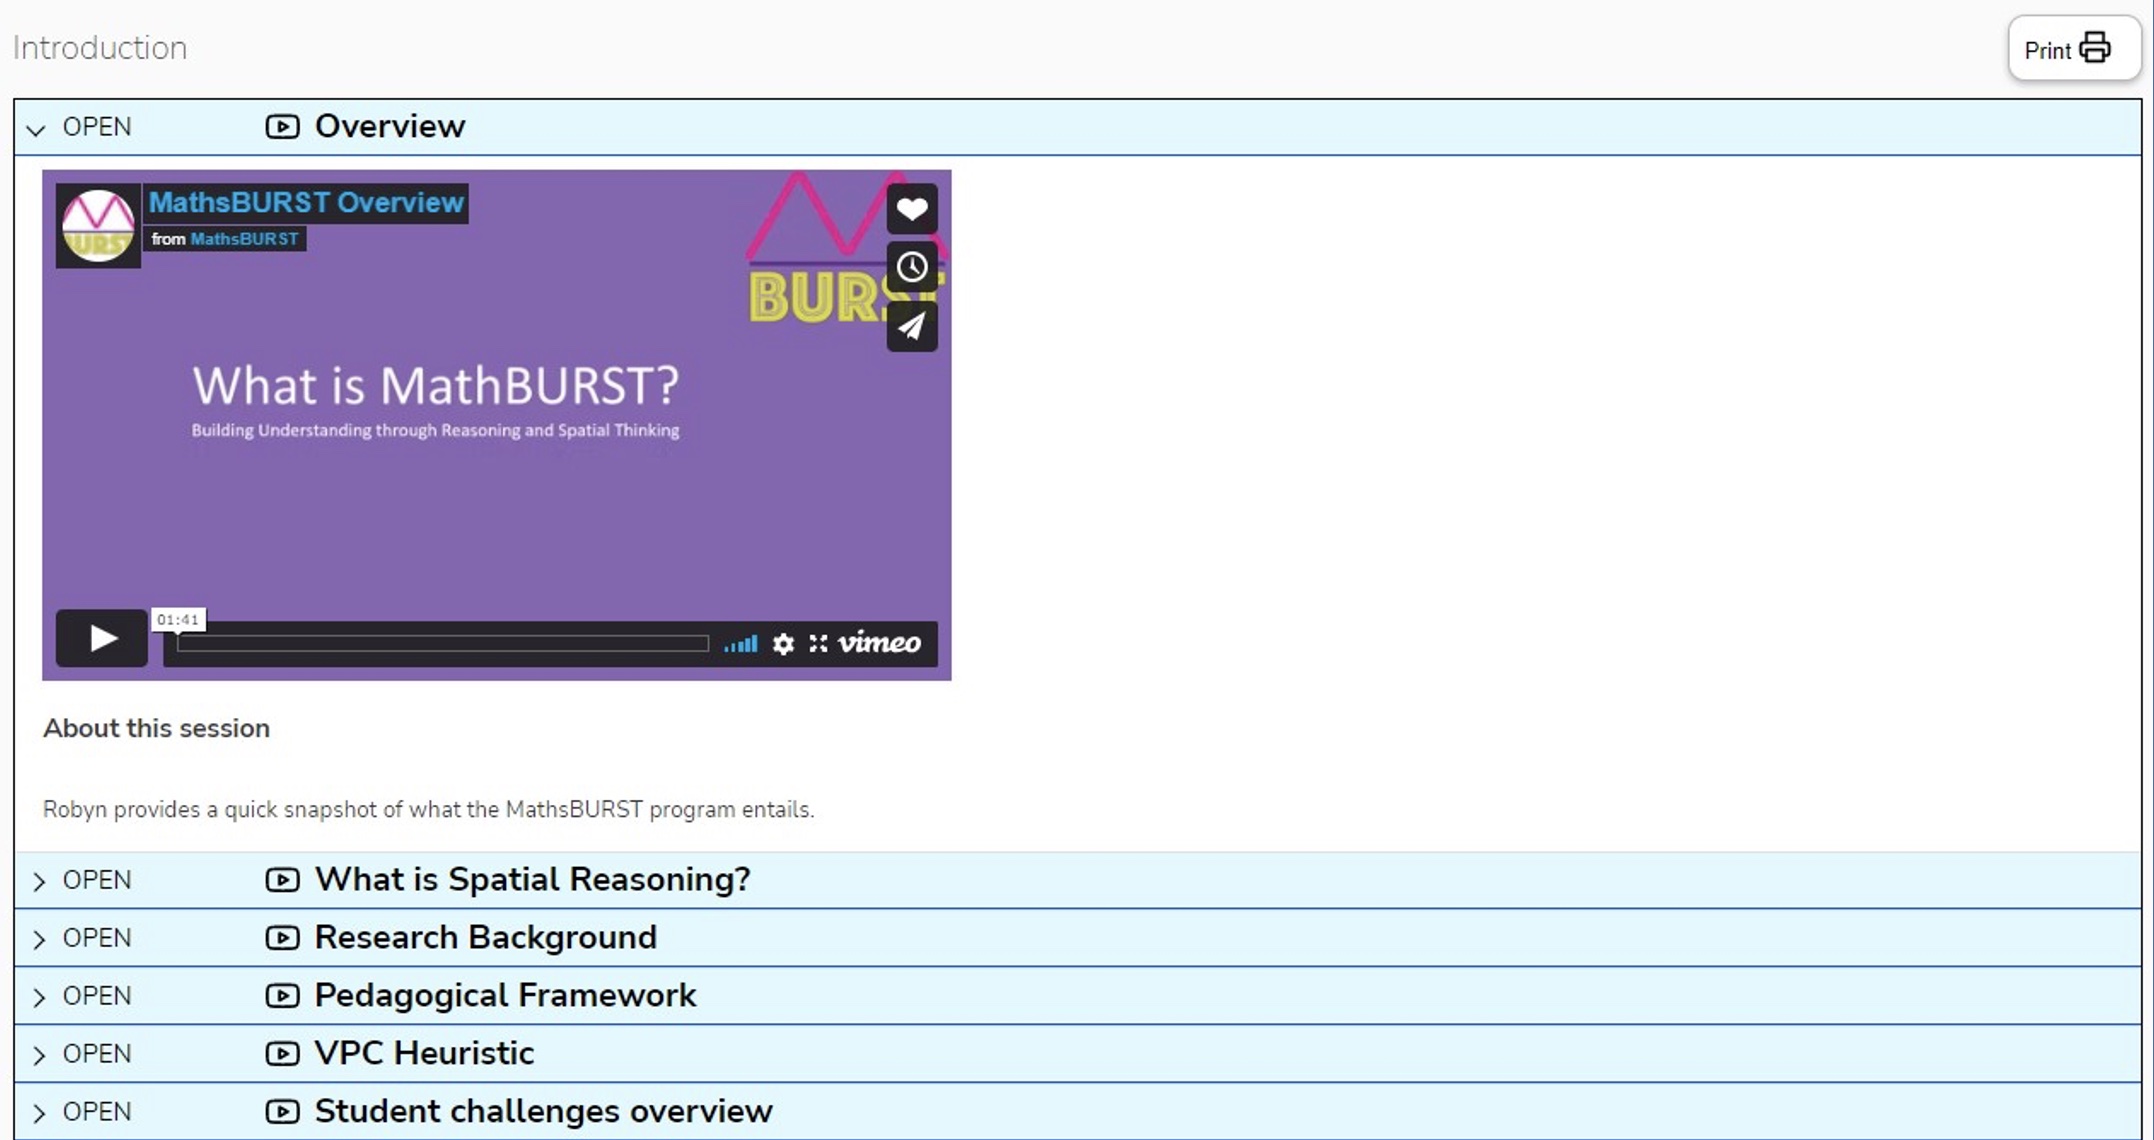Click the About this session heading
This screenshot has width=2154, height=1140.
coord(156,728)
